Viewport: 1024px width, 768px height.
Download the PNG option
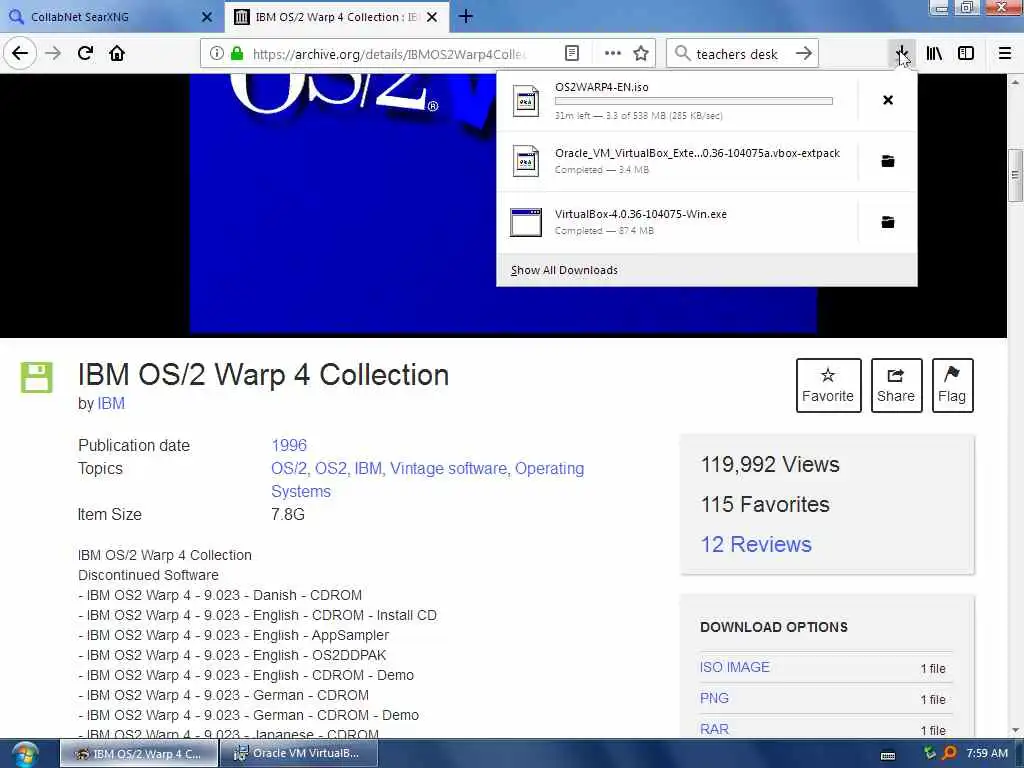714,698
